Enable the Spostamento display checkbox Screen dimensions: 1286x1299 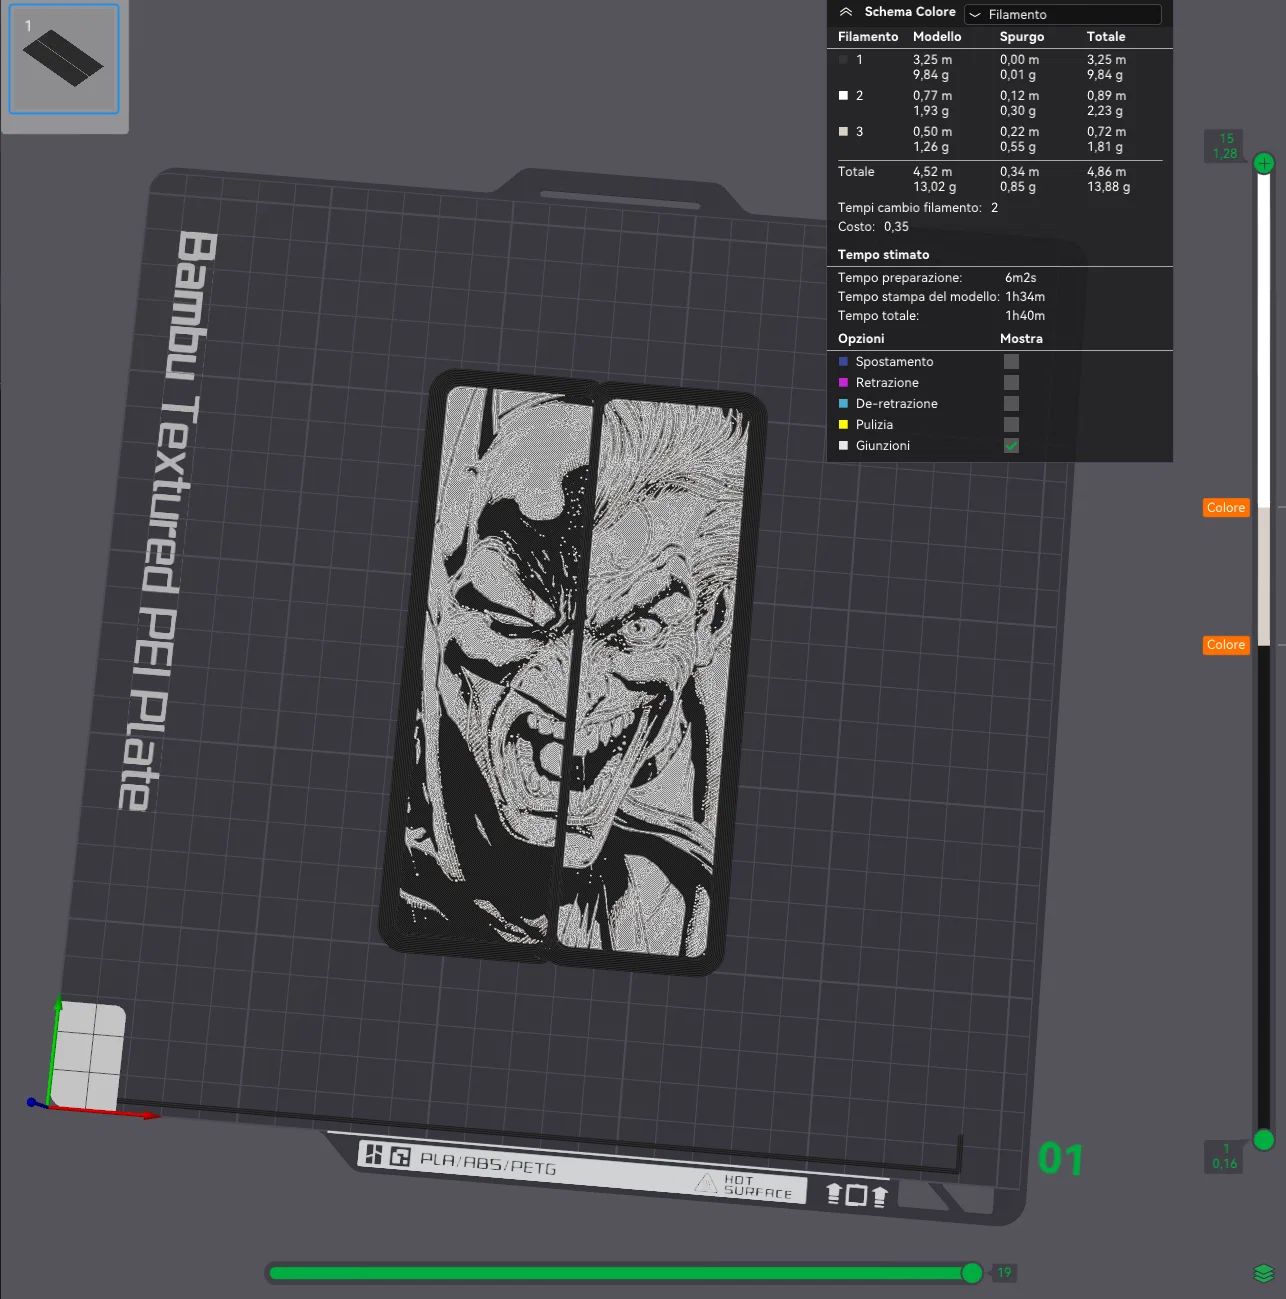(1011, 362)
